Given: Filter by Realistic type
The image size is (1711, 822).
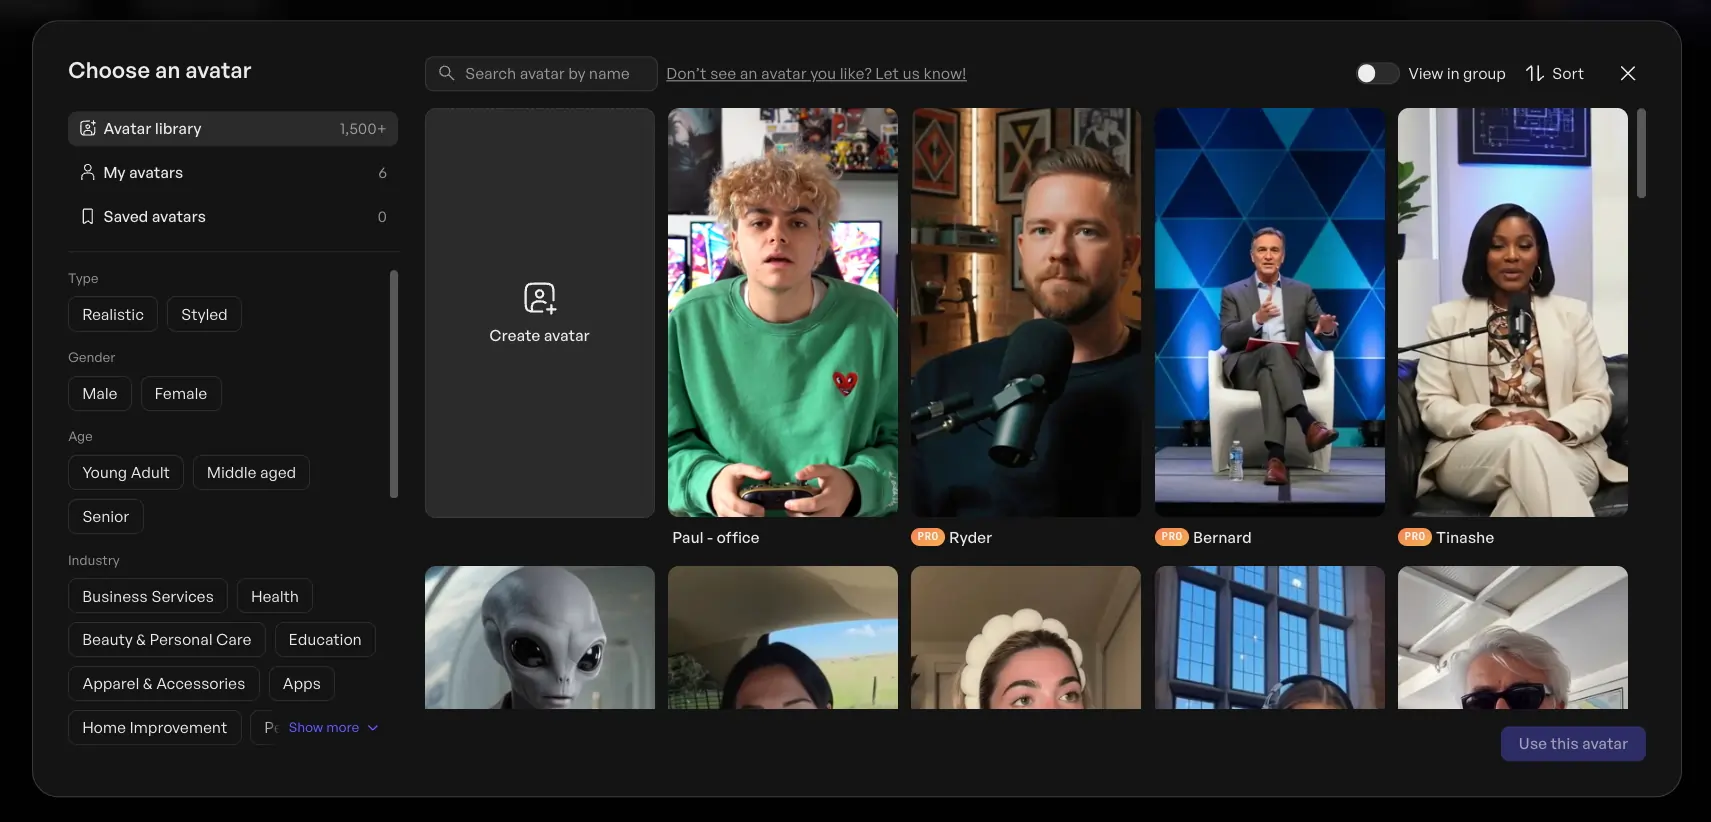Looking at the screenshot, I should click(113, 314).
